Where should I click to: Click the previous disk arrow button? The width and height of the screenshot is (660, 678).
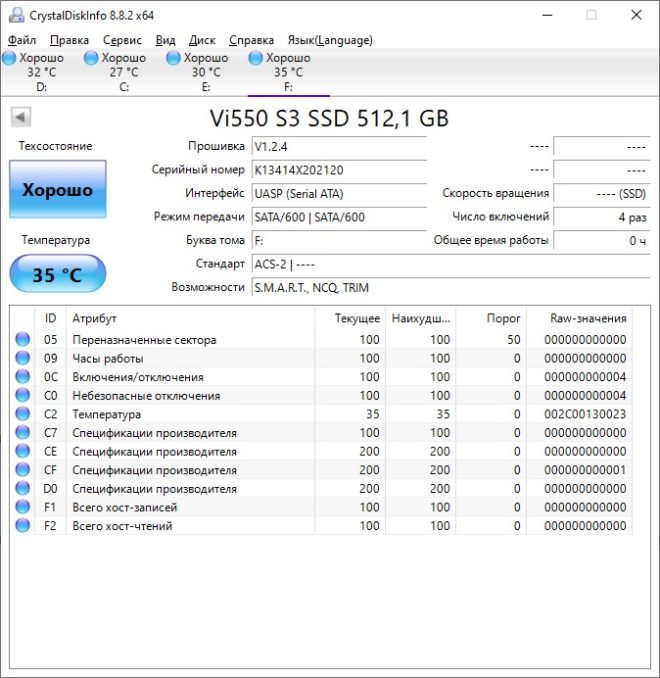click(x=21, y=117)
